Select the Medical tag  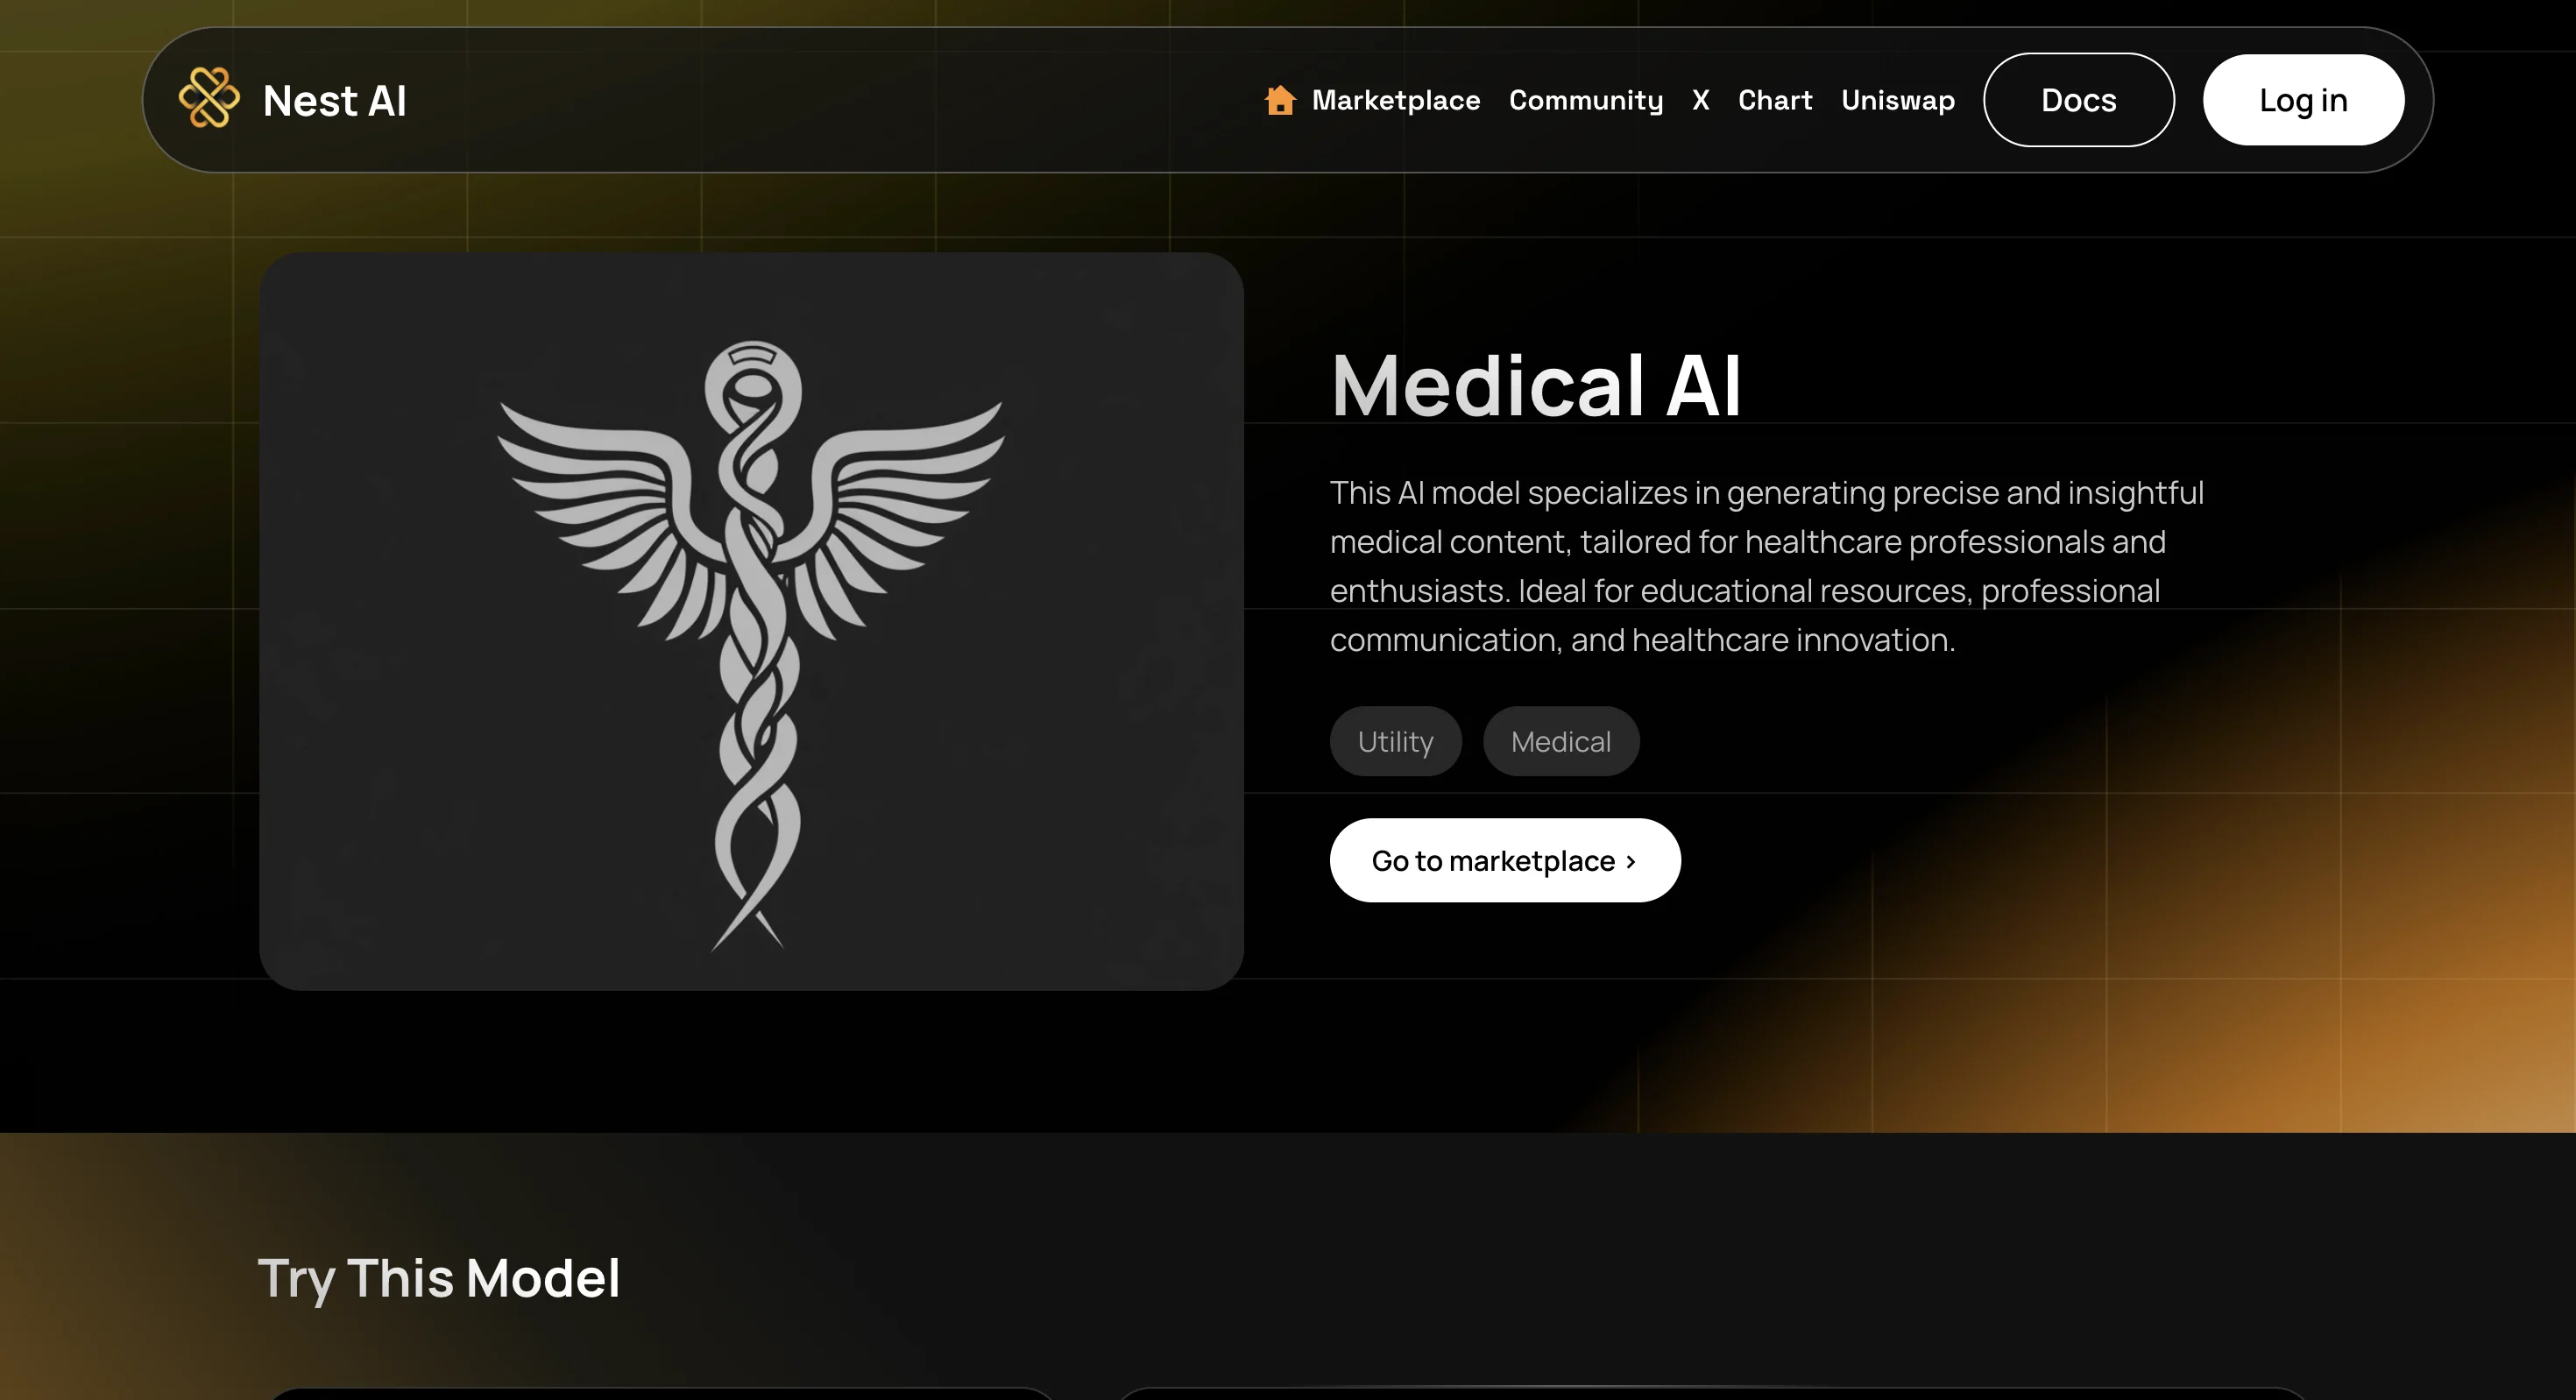1560,741
